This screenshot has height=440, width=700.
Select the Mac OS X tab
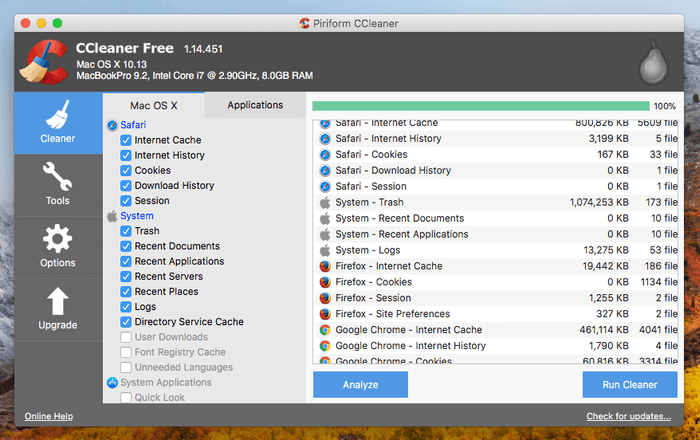click(154, 105)
